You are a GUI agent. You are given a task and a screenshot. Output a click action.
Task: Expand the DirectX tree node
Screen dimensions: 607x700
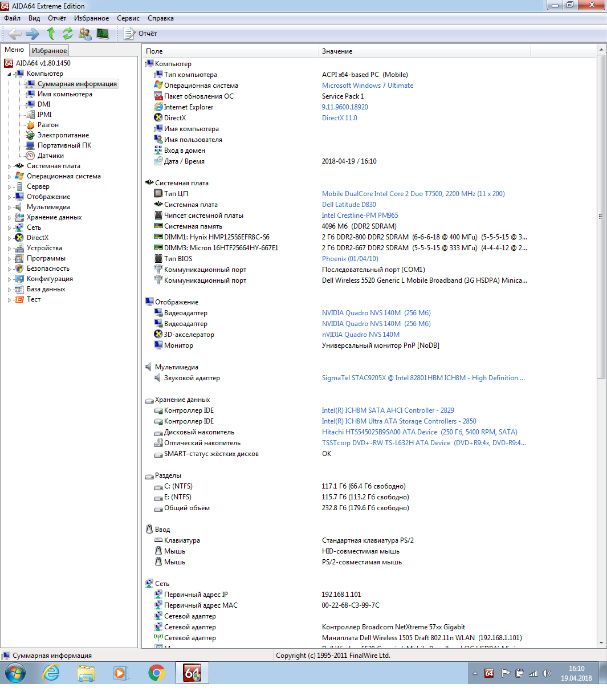click(9, 238)
